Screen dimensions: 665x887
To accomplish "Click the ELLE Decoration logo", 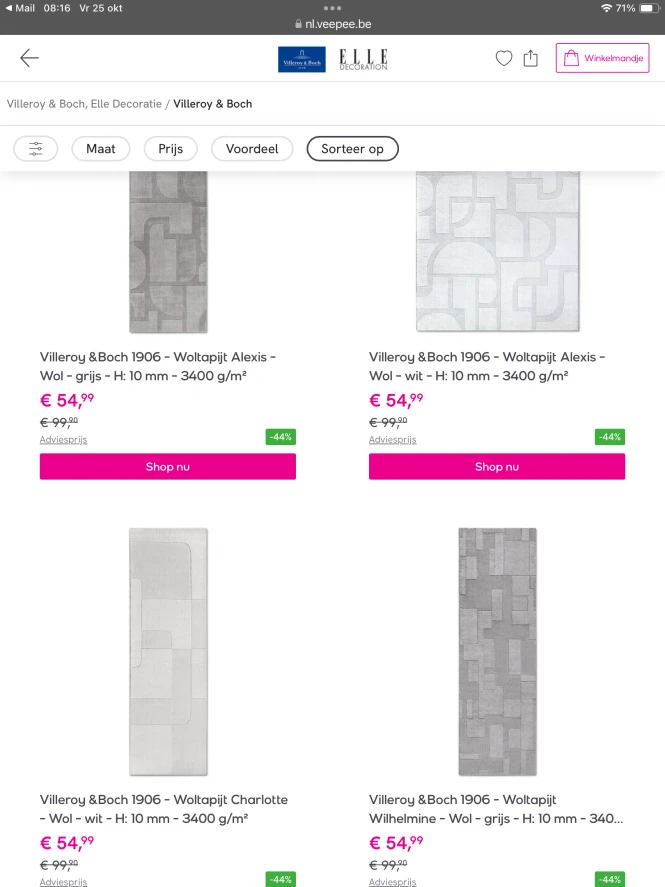I will click(x=363, y=59).
